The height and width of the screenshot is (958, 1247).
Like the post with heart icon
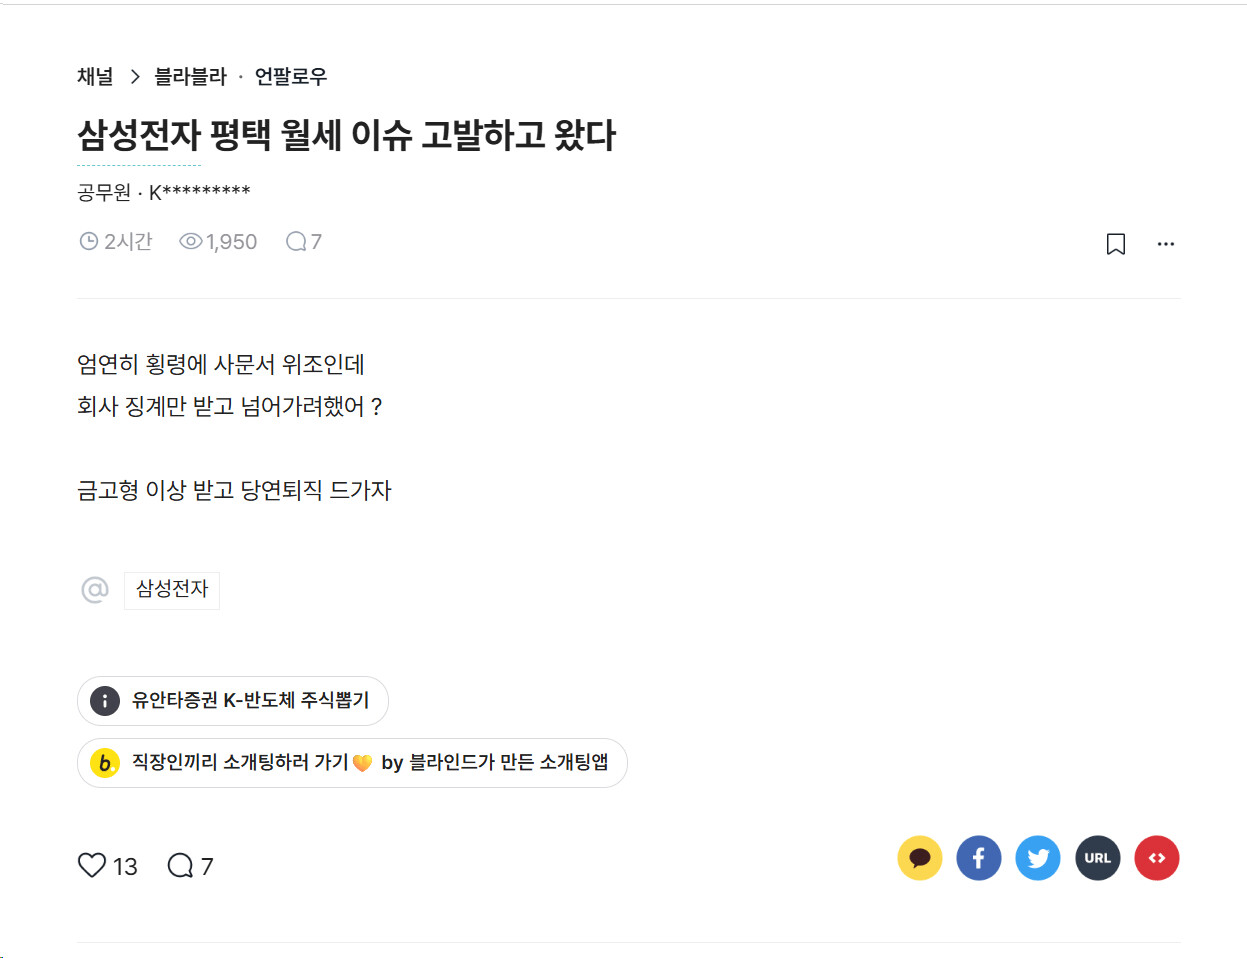92,865
